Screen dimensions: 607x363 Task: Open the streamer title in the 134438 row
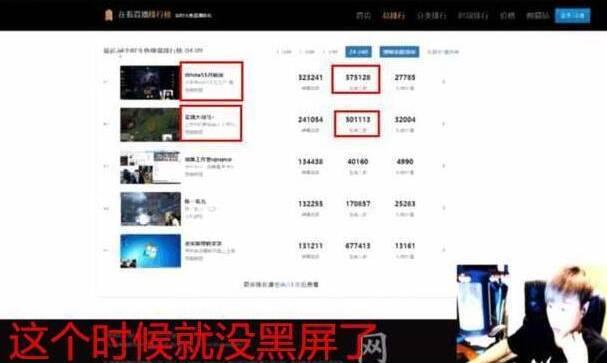point(208,159)
